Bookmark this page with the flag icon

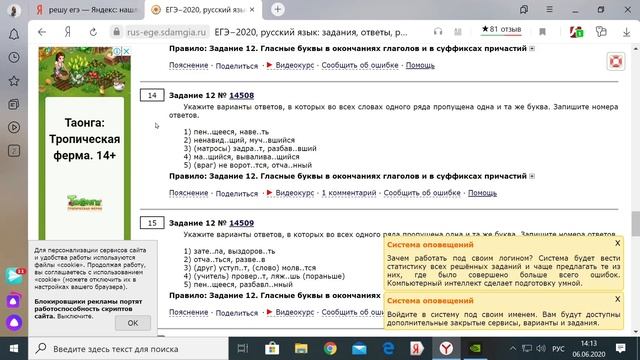[542, 31]
